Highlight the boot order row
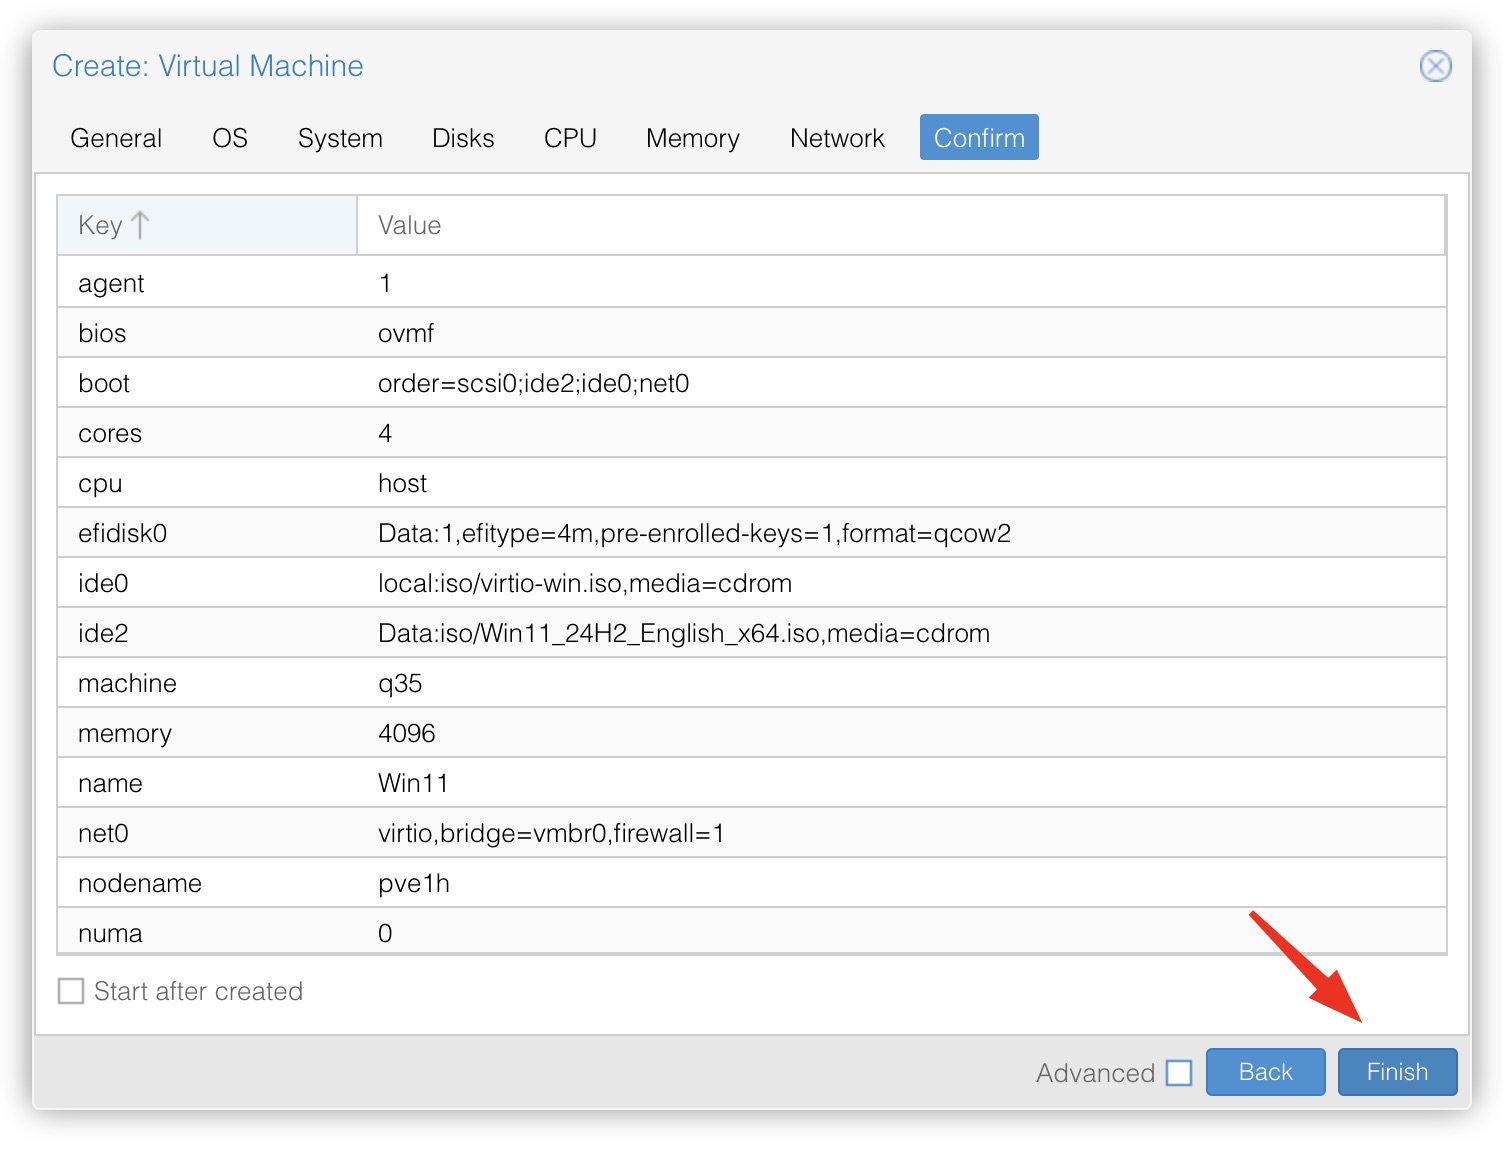 click(533, 383)
